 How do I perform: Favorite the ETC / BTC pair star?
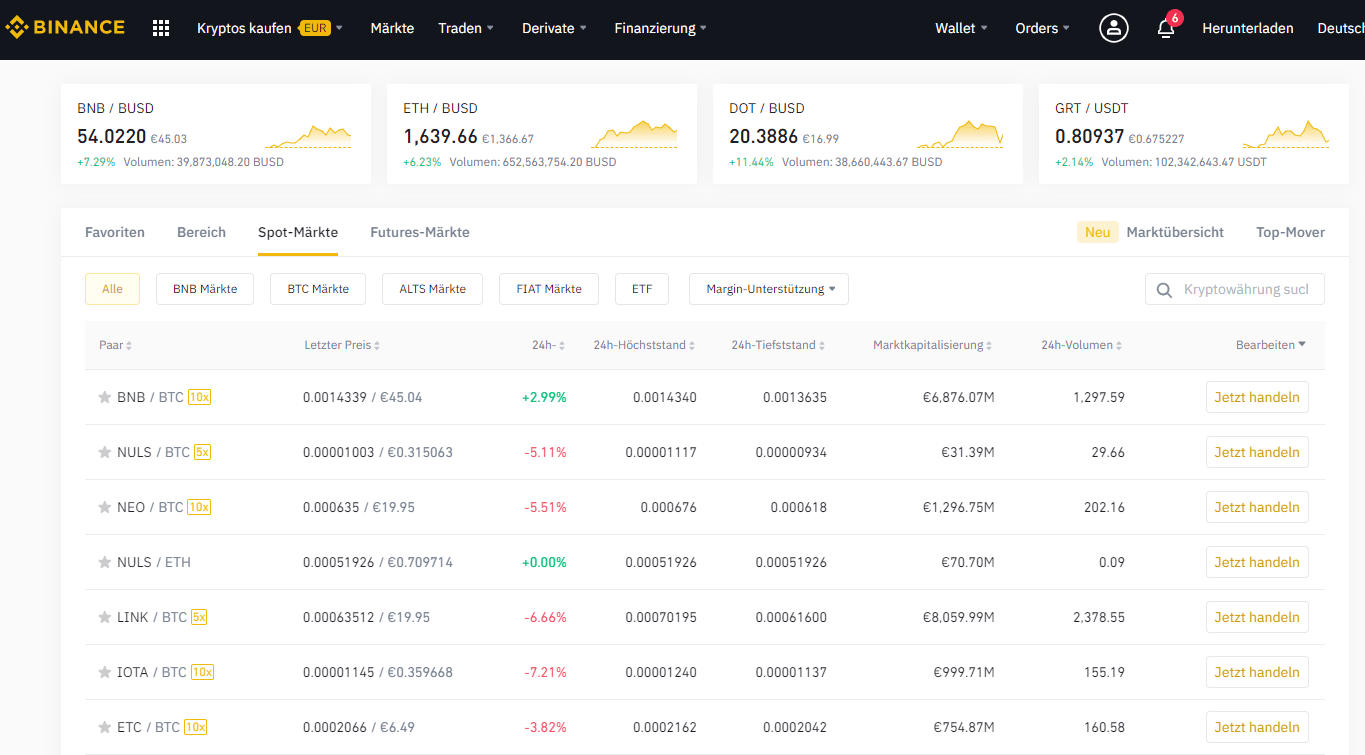click(104, 727)
